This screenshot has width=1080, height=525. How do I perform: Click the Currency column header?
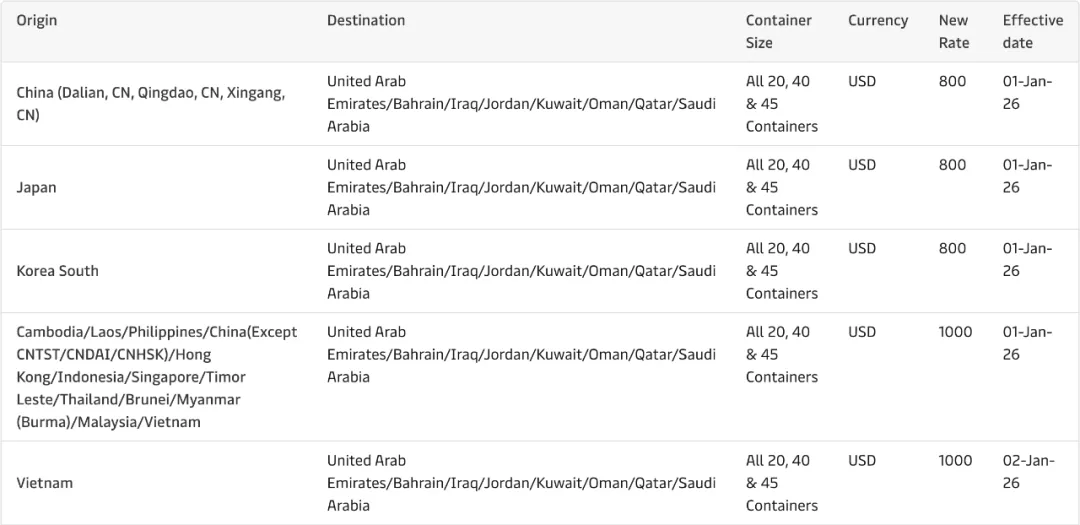point(878,21)
